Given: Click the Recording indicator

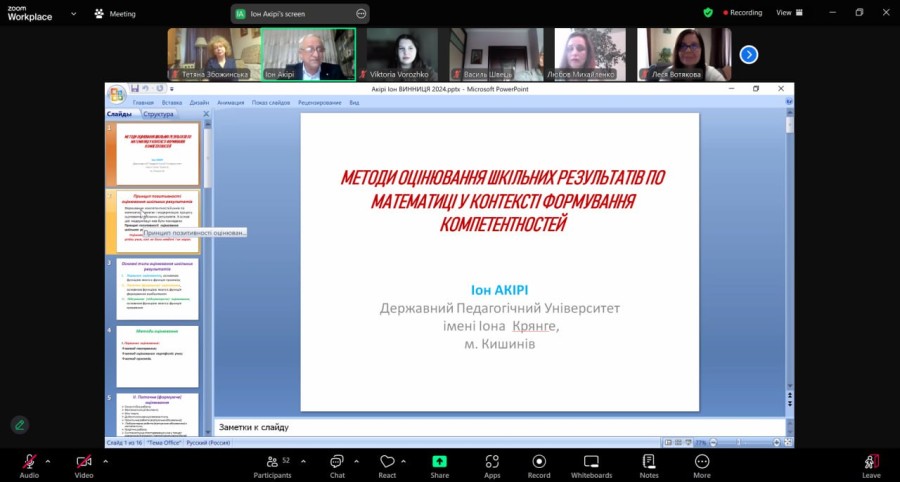Looking at the screenshot, I should [x=743, y=13].
